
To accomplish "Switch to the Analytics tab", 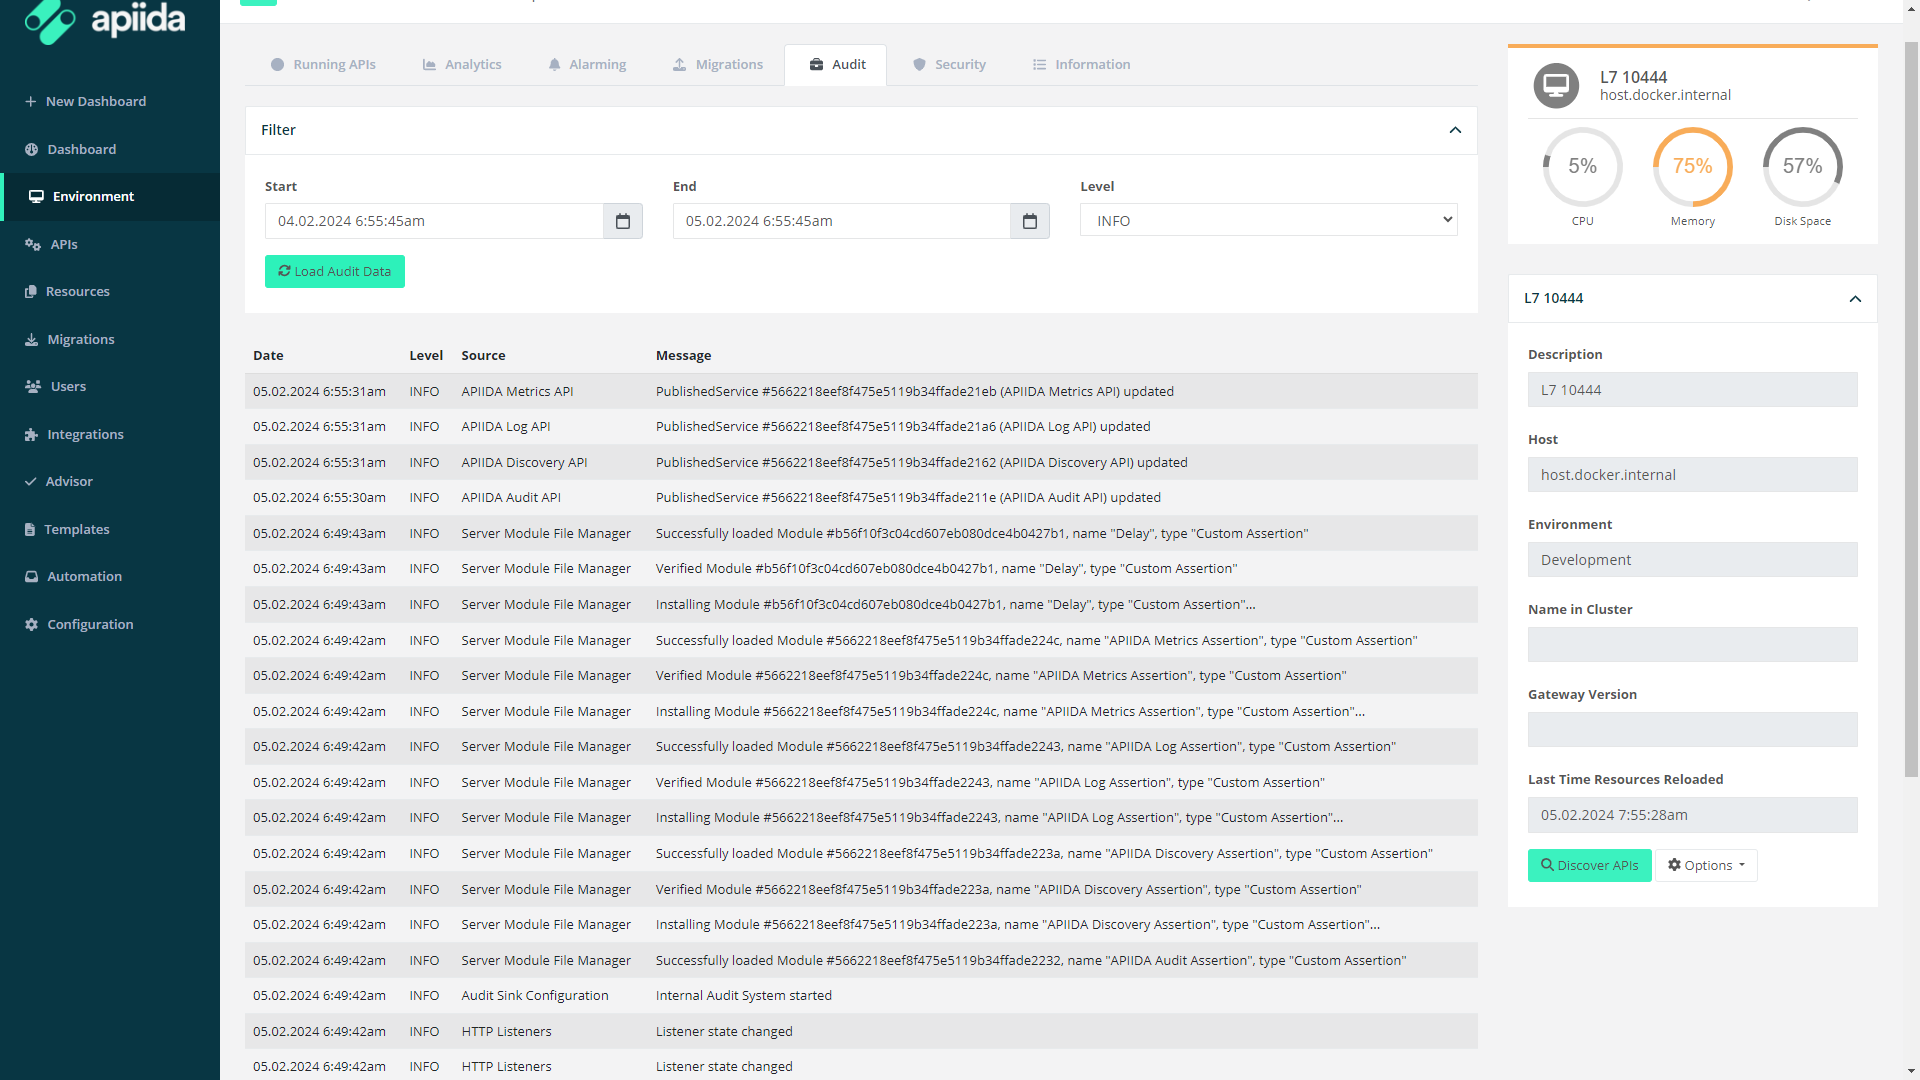I will (462, 64).
